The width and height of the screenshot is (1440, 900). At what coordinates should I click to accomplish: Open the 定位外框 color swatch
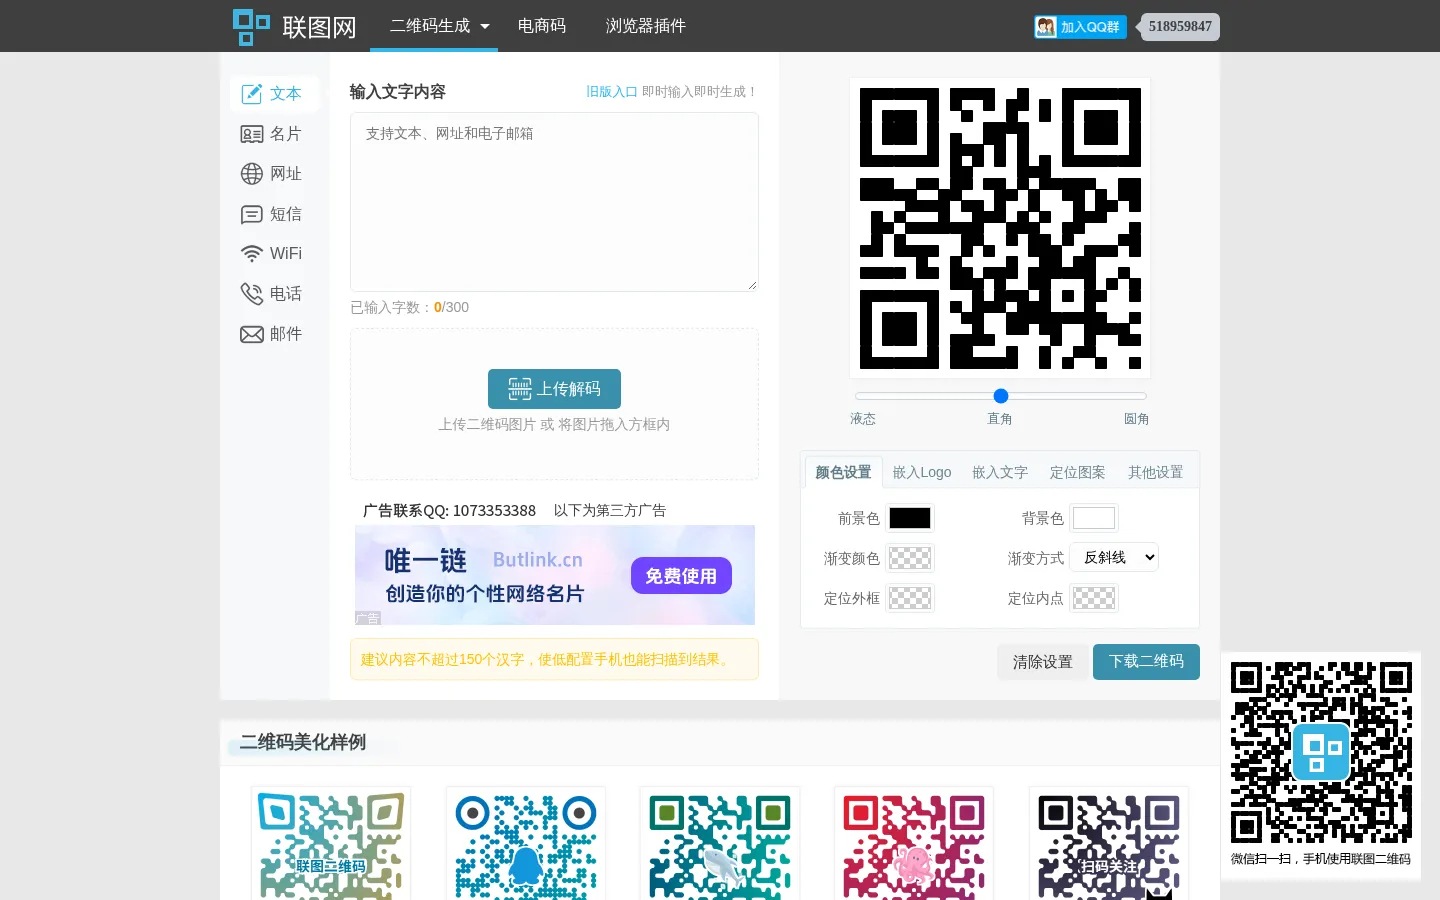click(x=910, y=598)
